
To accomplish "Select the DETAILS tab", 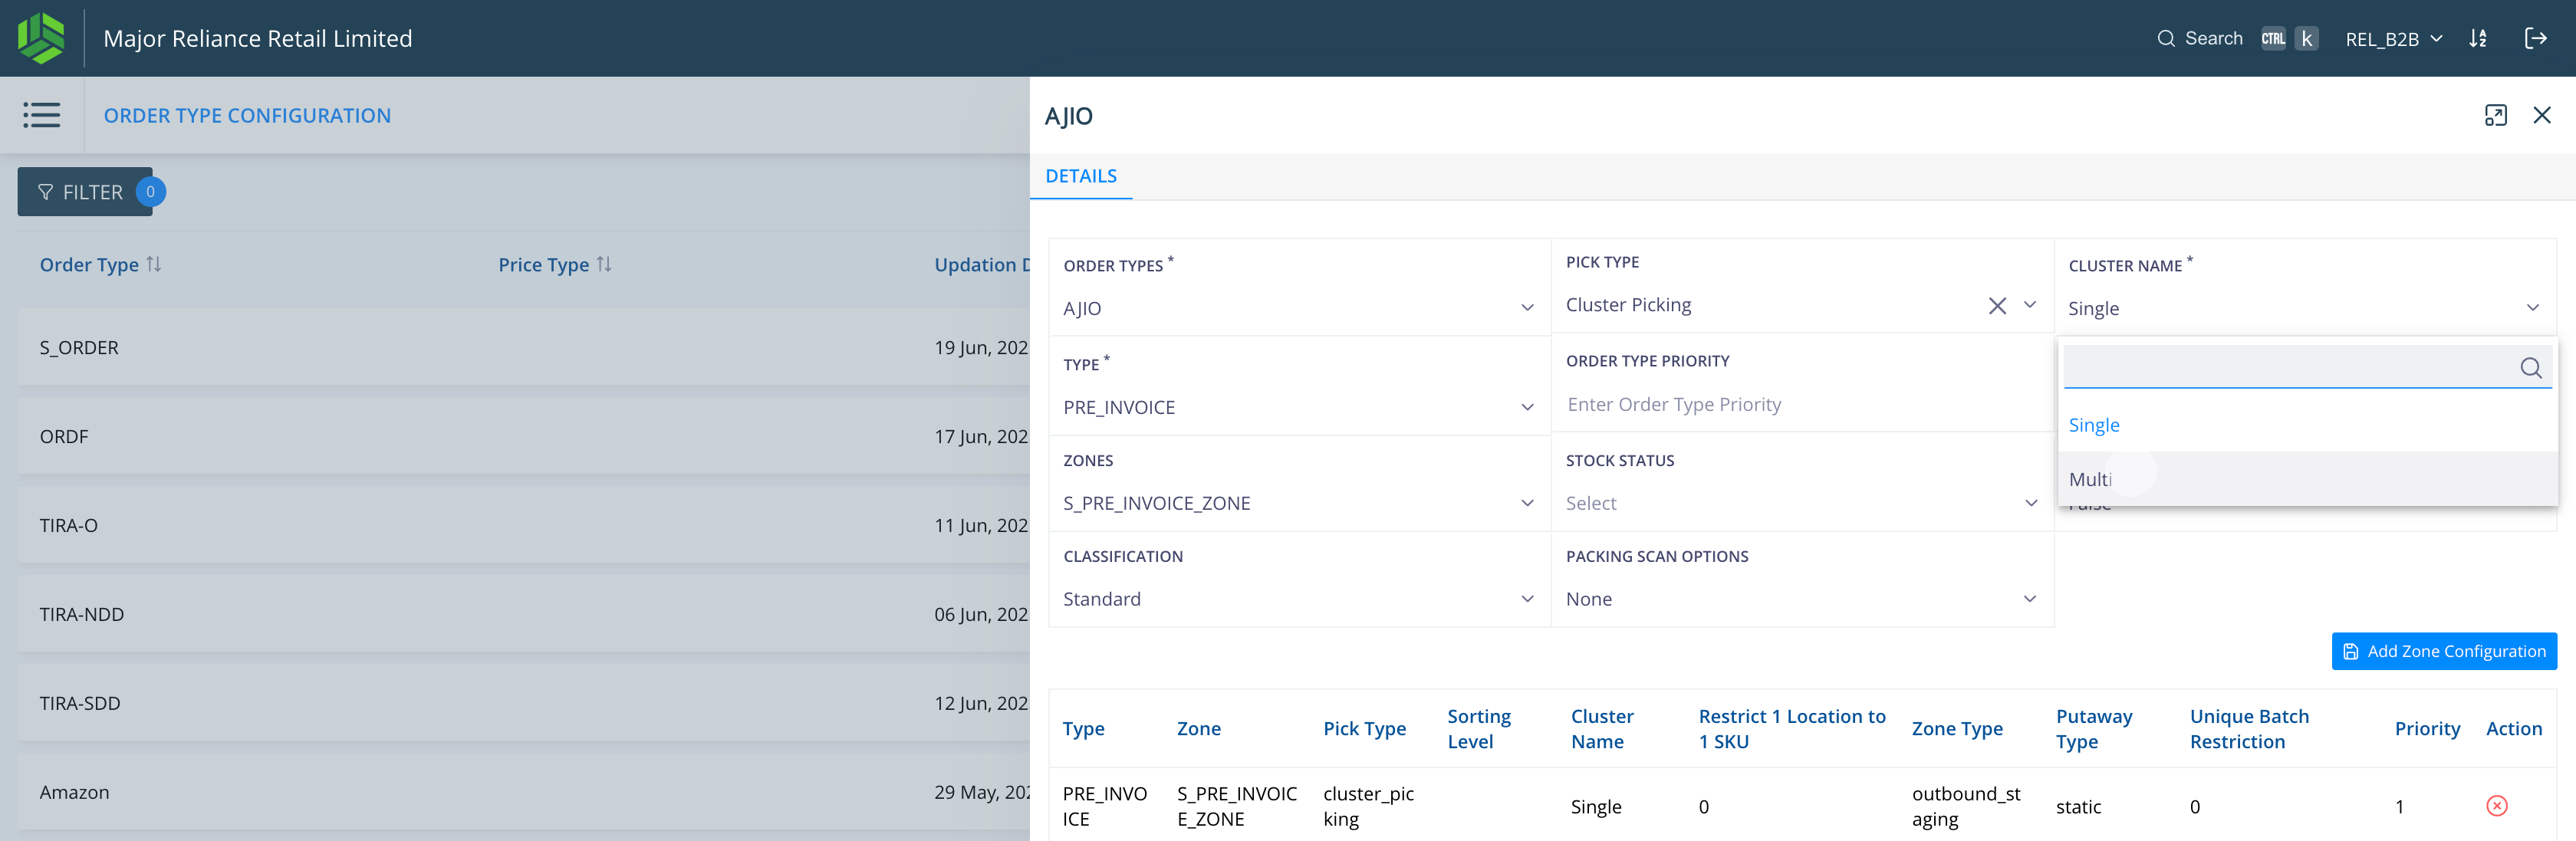I will 1080,176.
